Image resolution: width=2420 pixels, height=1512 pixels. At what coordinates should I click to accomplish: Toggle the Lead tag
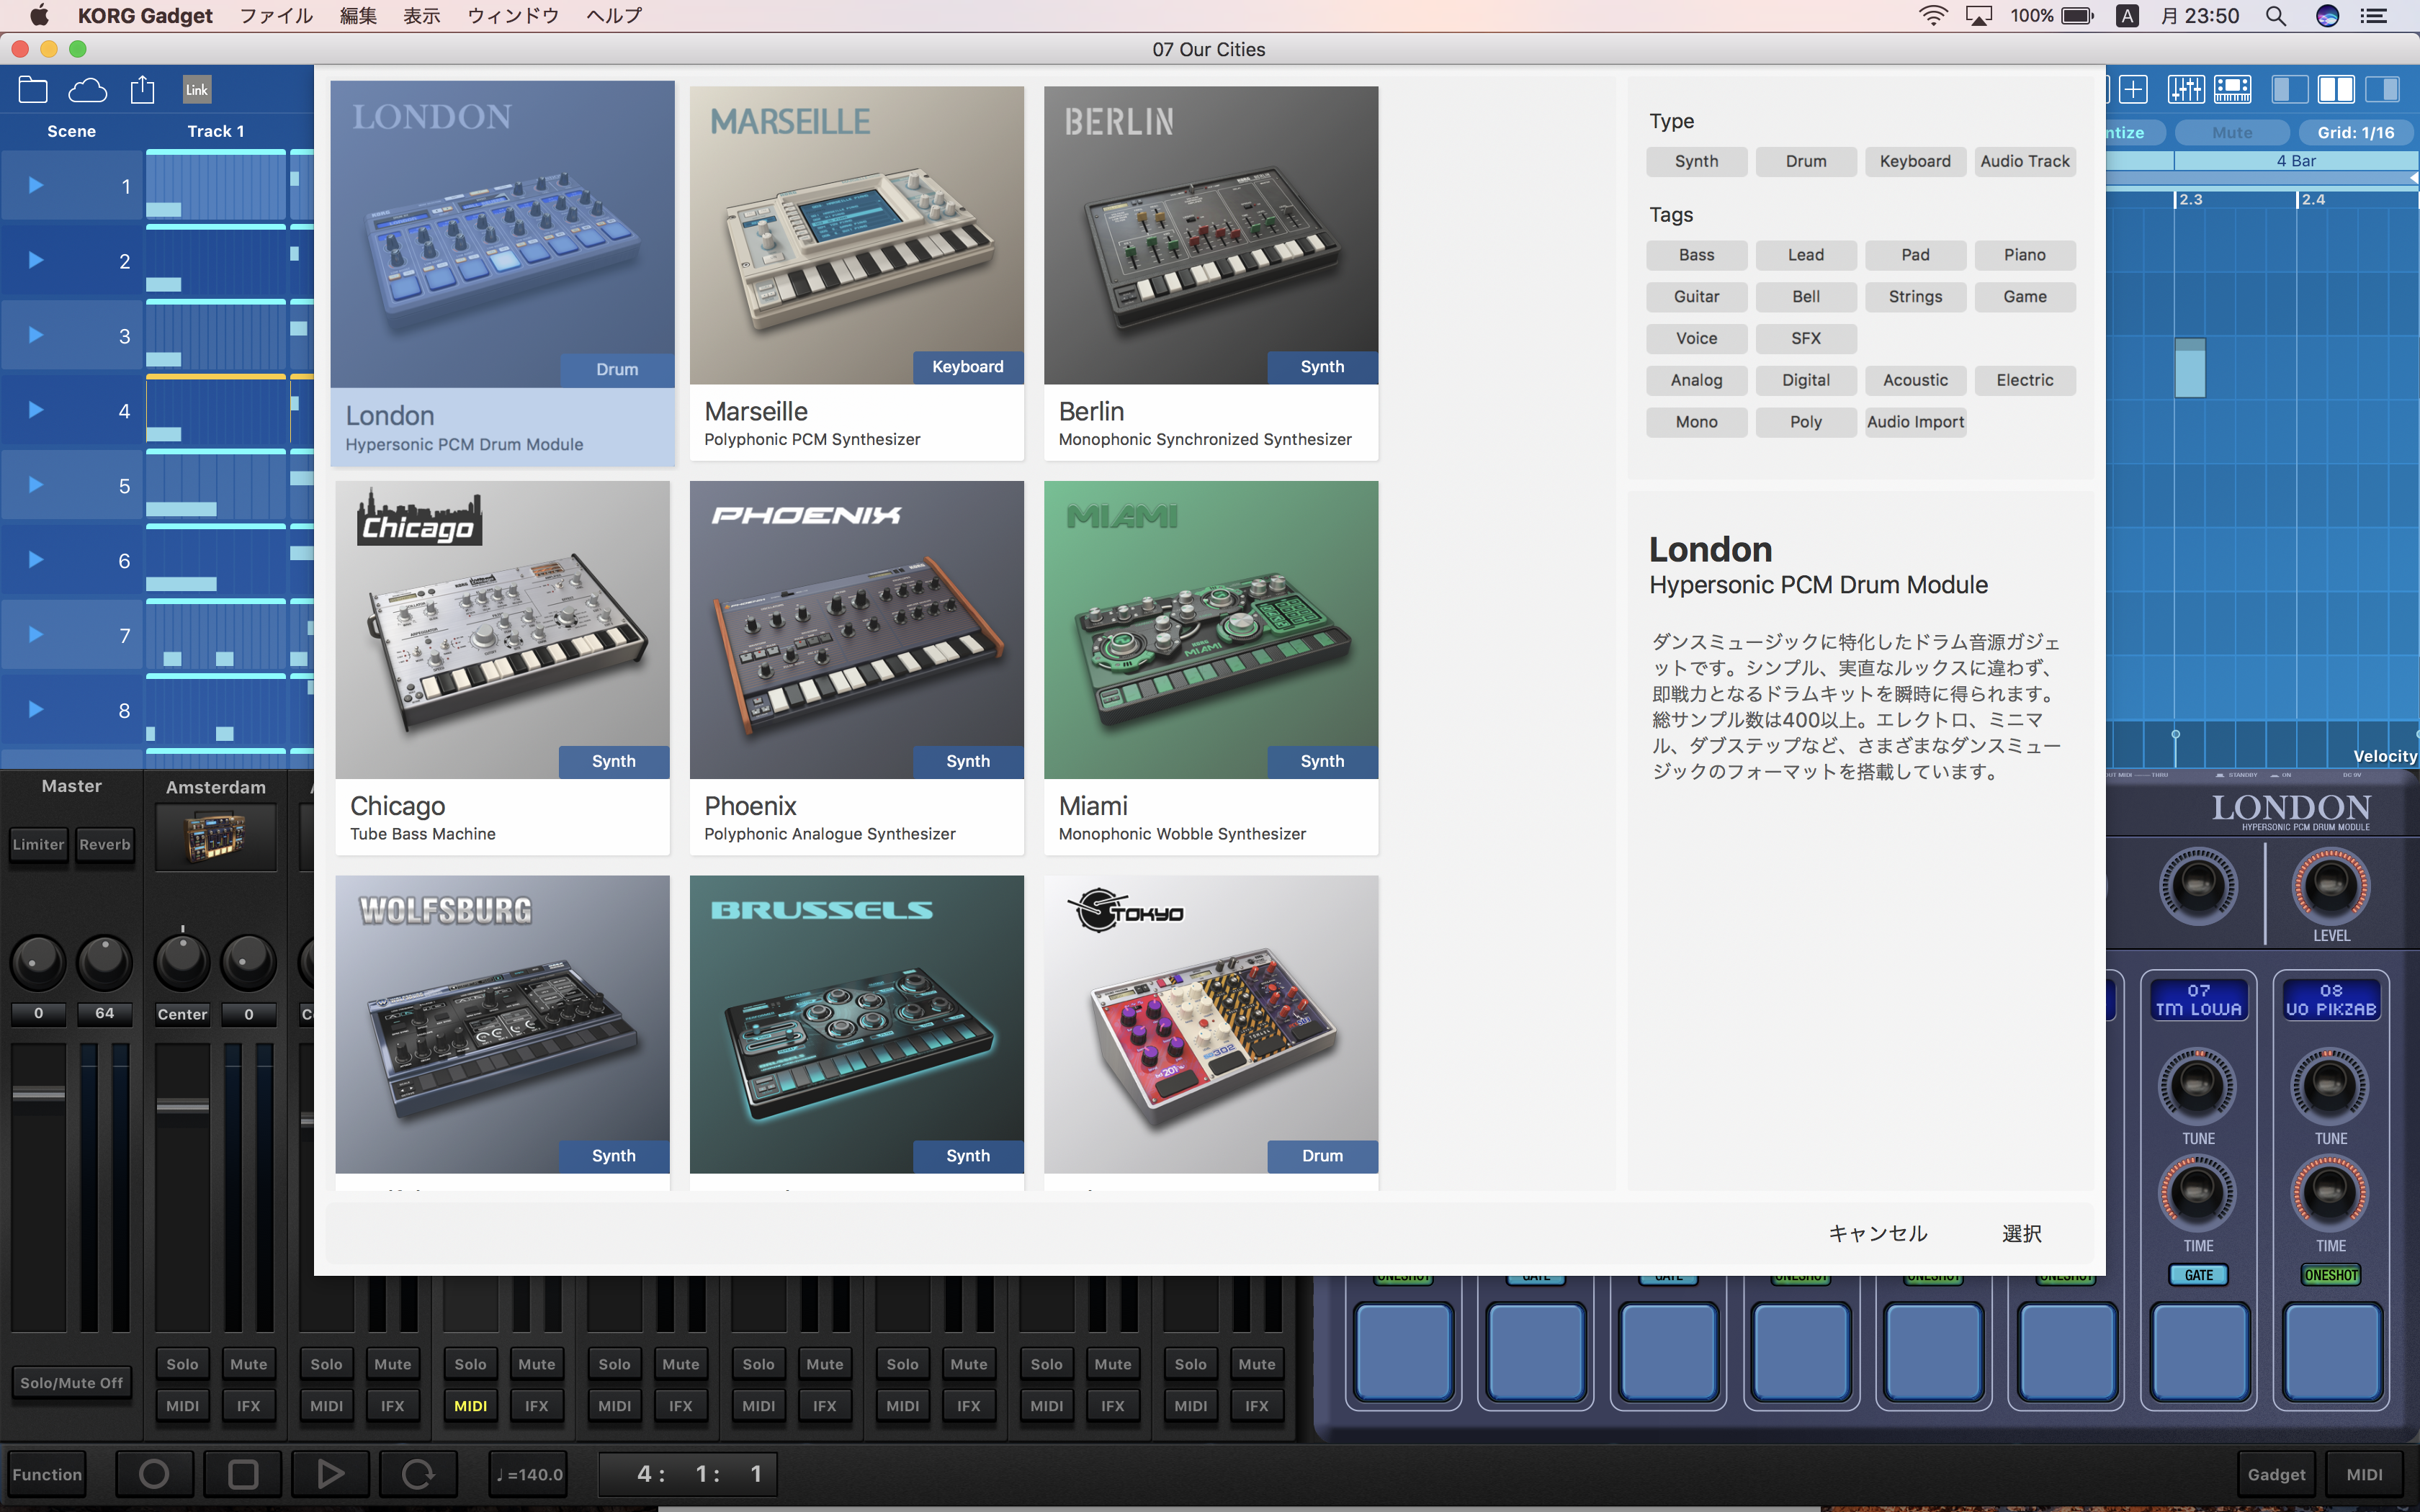(x=1806, y=255)
